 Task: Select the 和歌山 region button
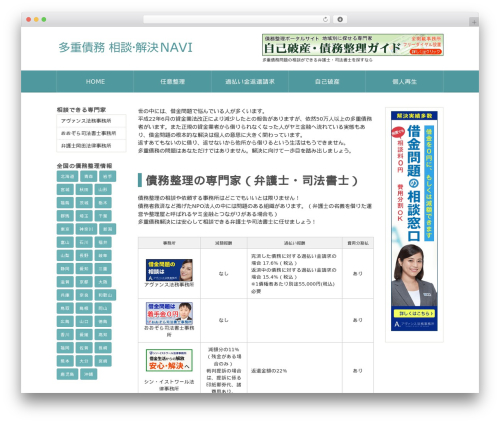tap(105, 295)
